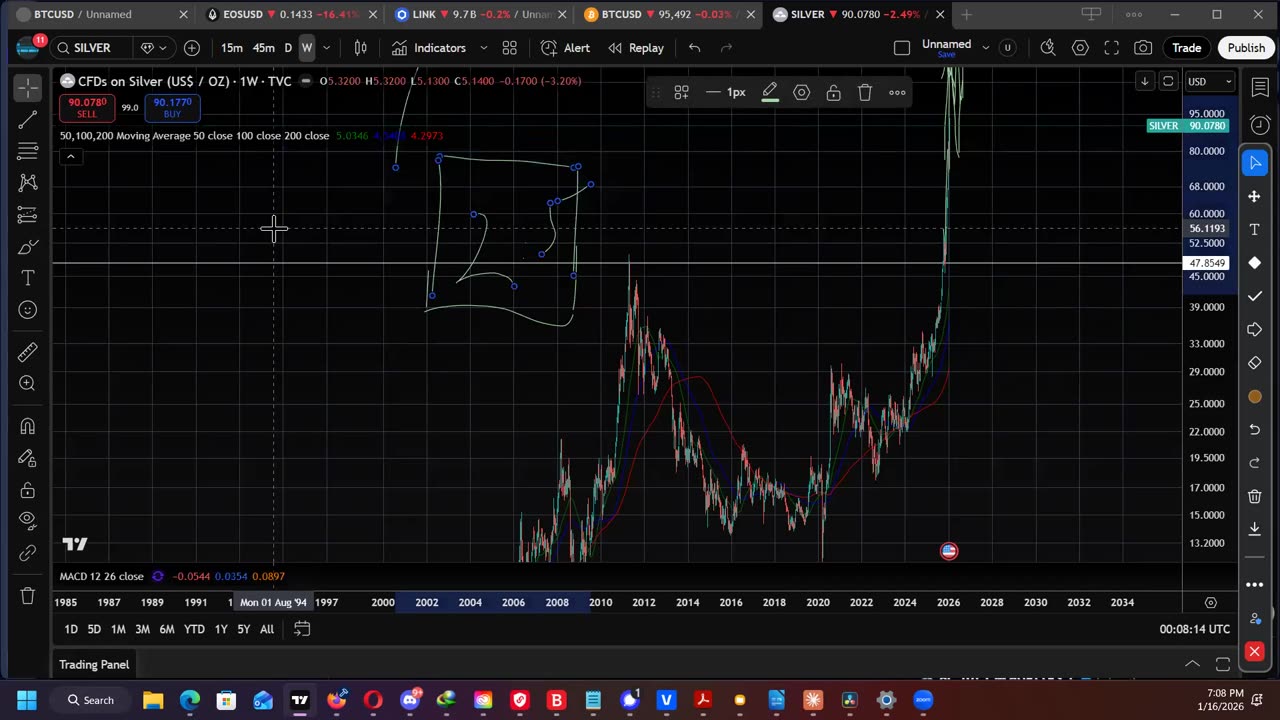Expand the Unnamed layout dropdown arrow
Viewport: 1280px width, 720px height.
pos(986,47)
